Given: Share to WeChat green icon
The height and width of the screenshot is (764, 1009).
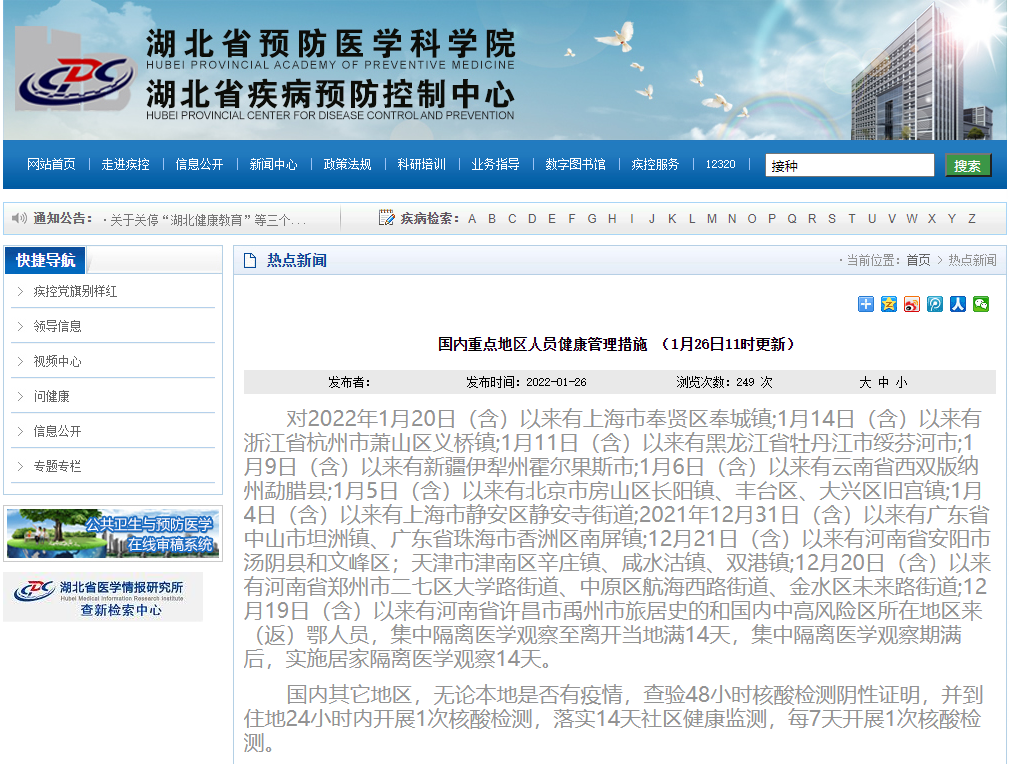Looking at the screenshot, I should coord(980,304).
